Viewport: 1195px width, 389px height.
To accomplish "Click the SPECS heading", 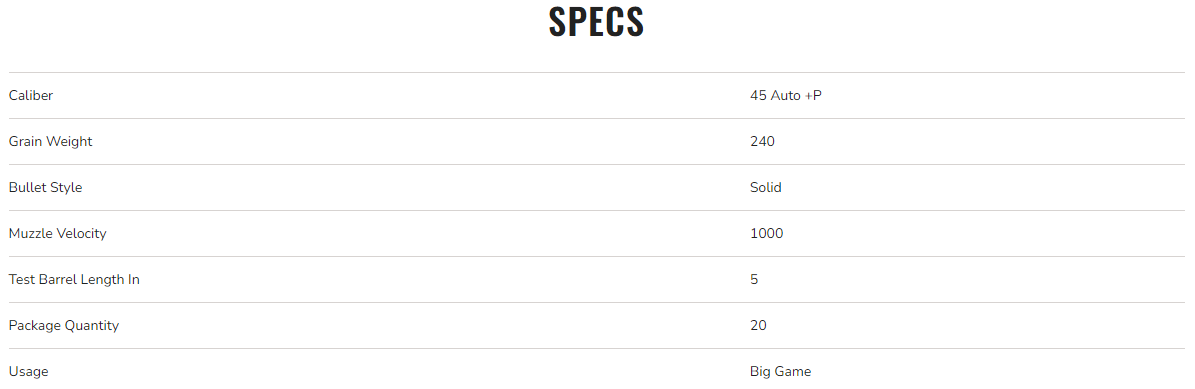I will pos(597,22).
